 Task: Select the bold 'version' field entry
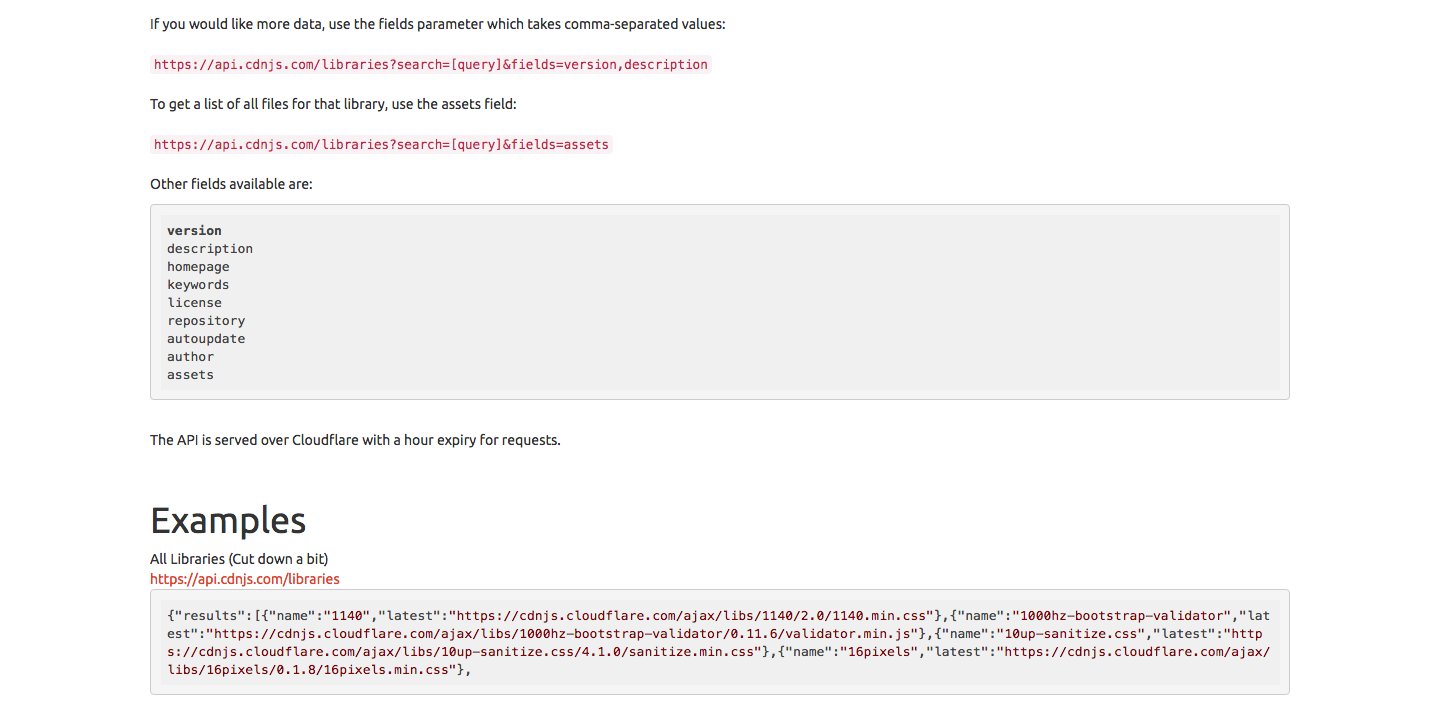(194, 231)
